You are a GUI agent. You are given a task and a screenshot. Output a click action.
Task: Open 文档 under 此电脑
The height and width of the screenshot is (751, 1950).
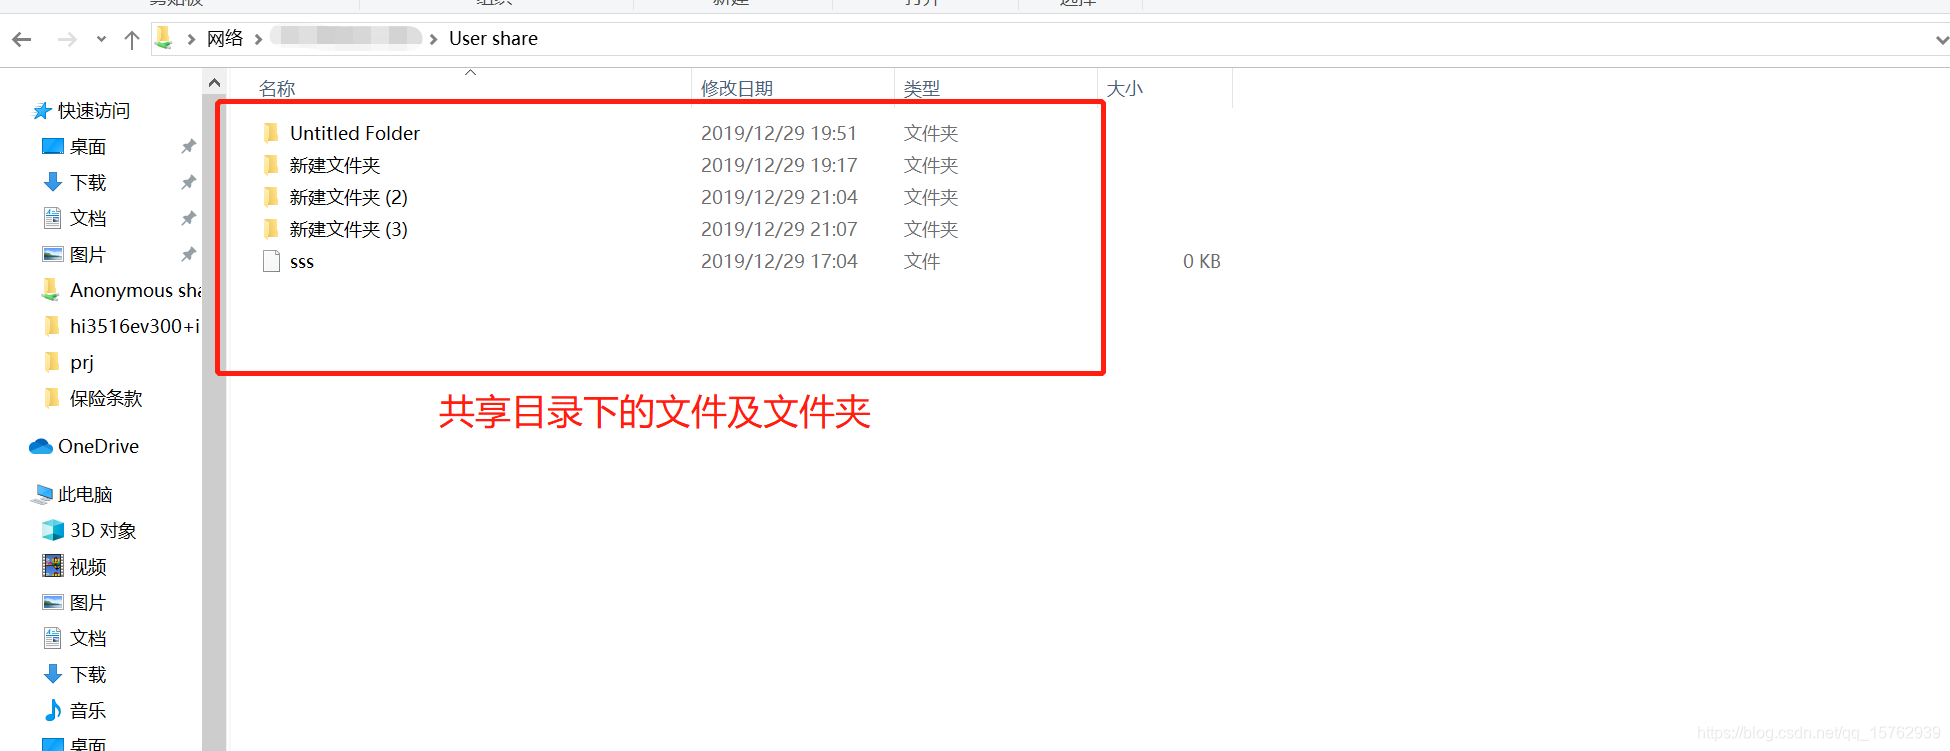88,638
